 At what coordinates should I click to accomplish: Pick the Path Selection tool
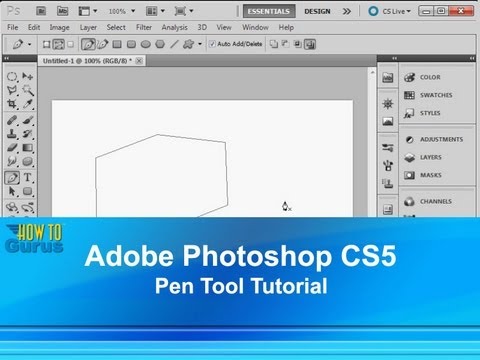coord(12,191)
